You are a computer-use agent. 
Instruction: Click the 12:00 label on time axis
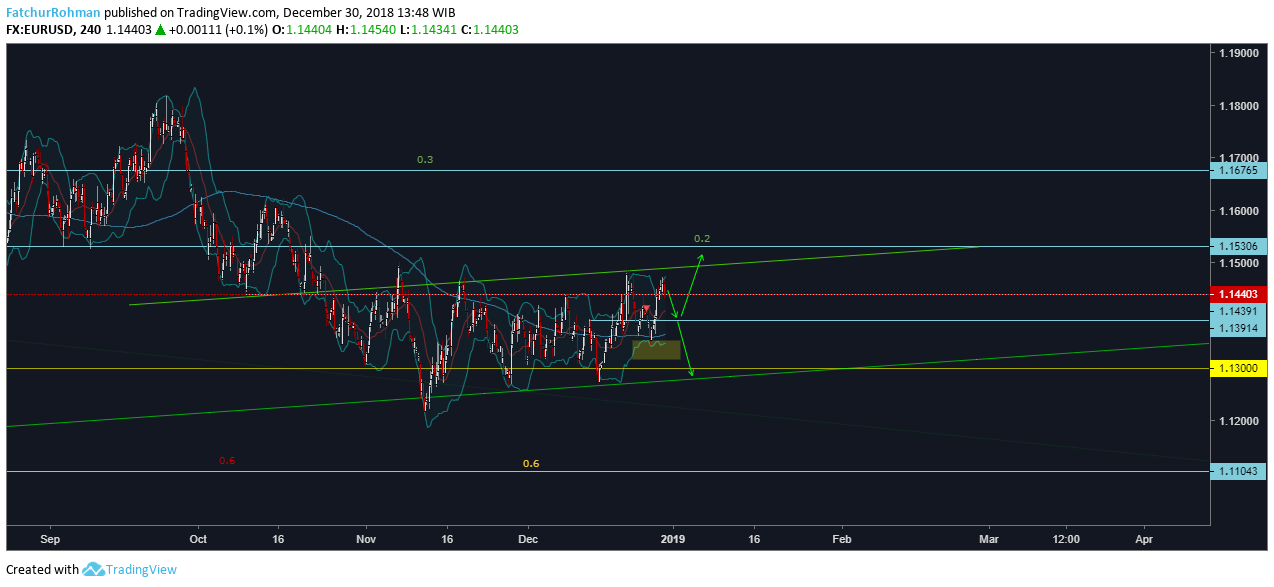coord(1066,539)
